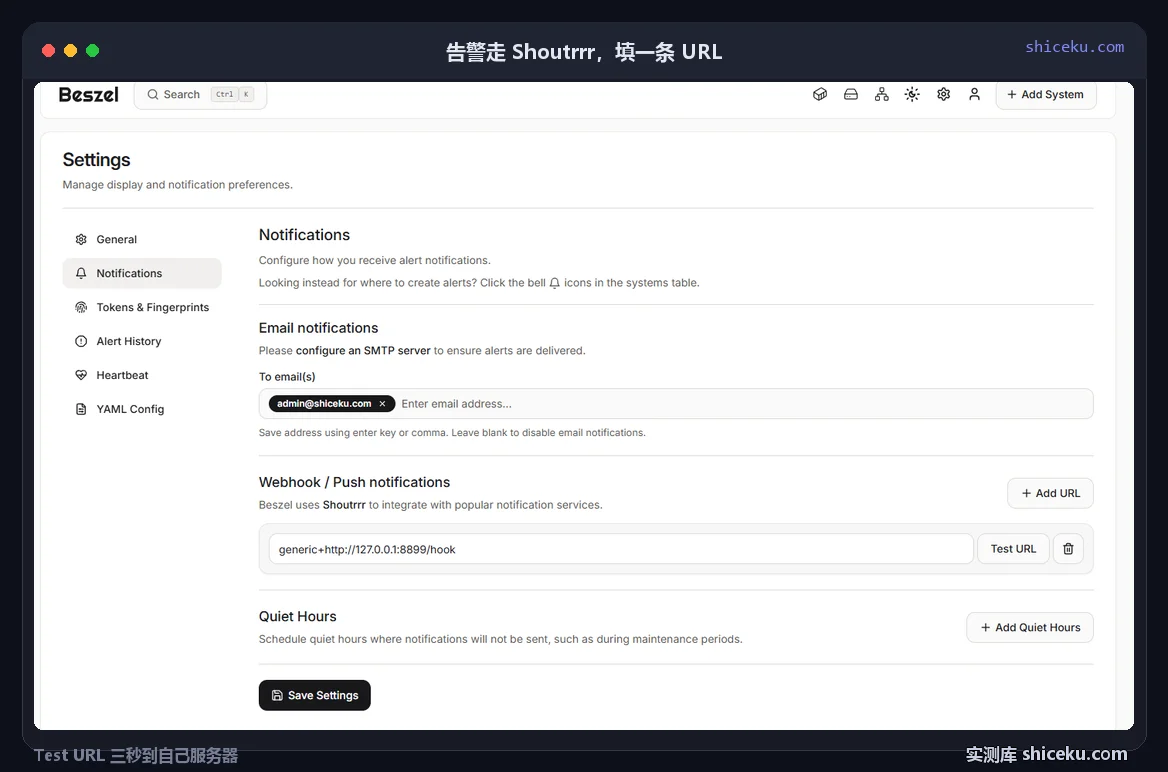The height and width of the screenshot is (772, 1168).
Task: Remove admin@shiceku.com email chip
Action: pos(382,404)
